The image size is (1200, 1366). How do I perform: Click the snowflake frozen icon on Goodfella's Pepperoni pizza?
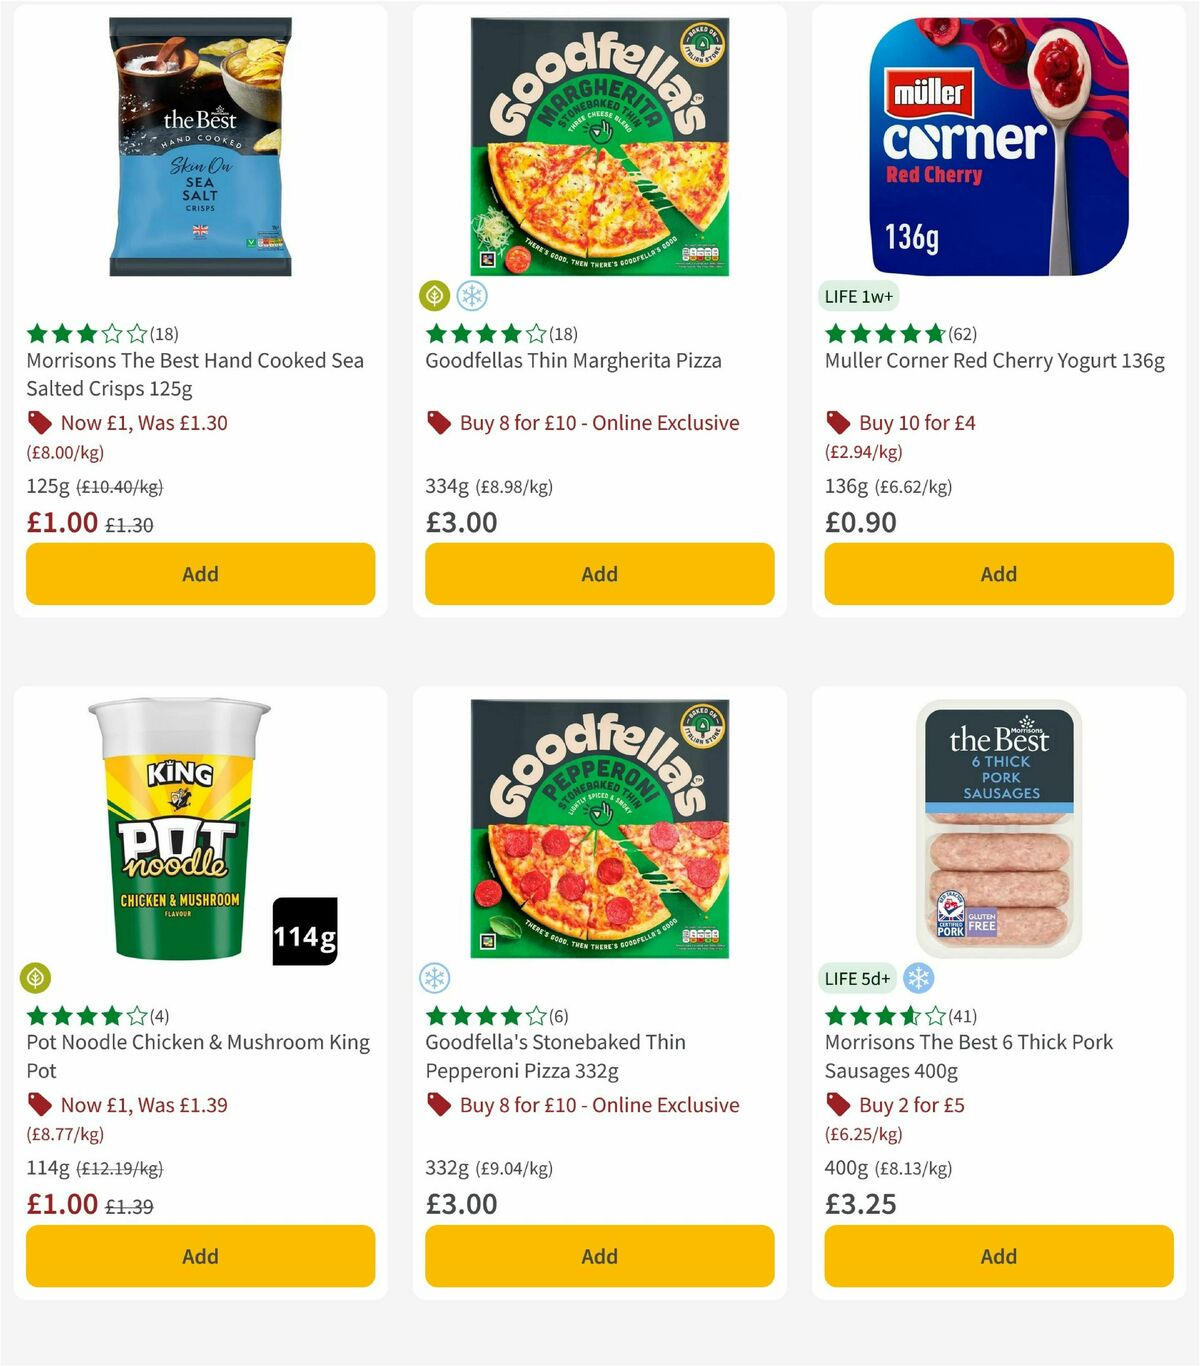tap(436, 978)
